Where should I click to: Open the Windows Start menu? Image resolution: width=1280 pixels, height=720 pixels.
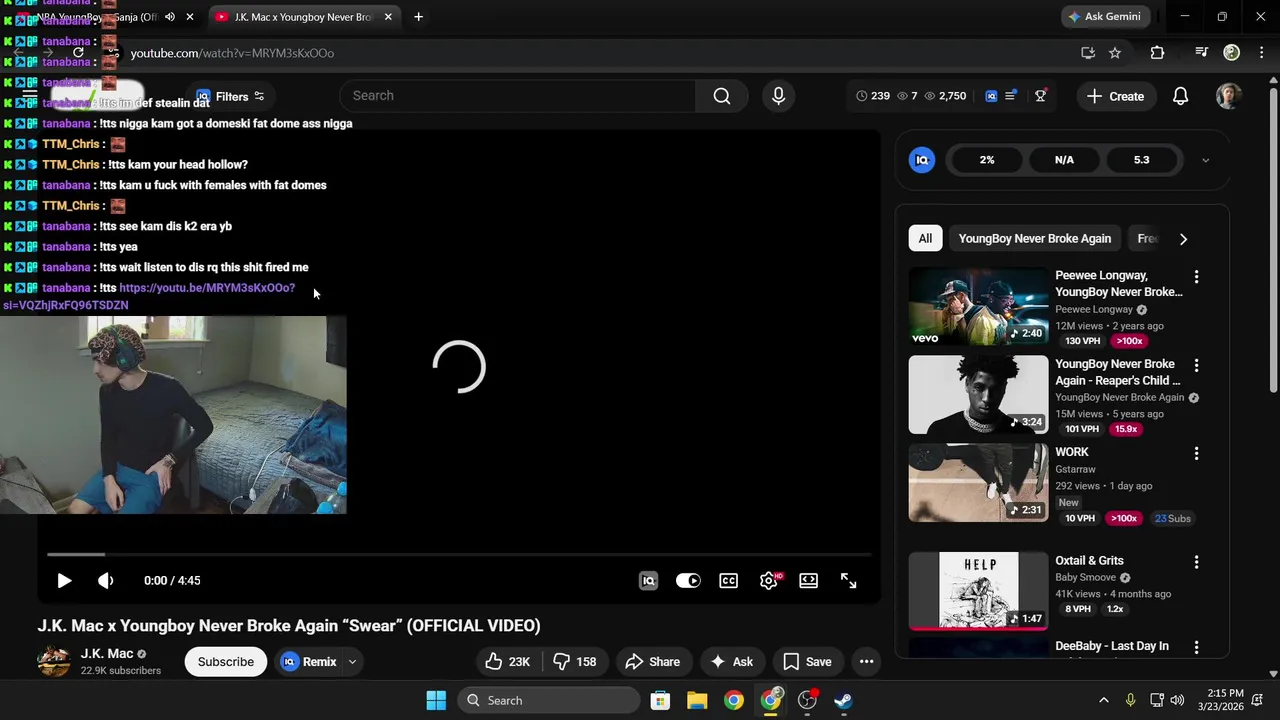point(437,701)
